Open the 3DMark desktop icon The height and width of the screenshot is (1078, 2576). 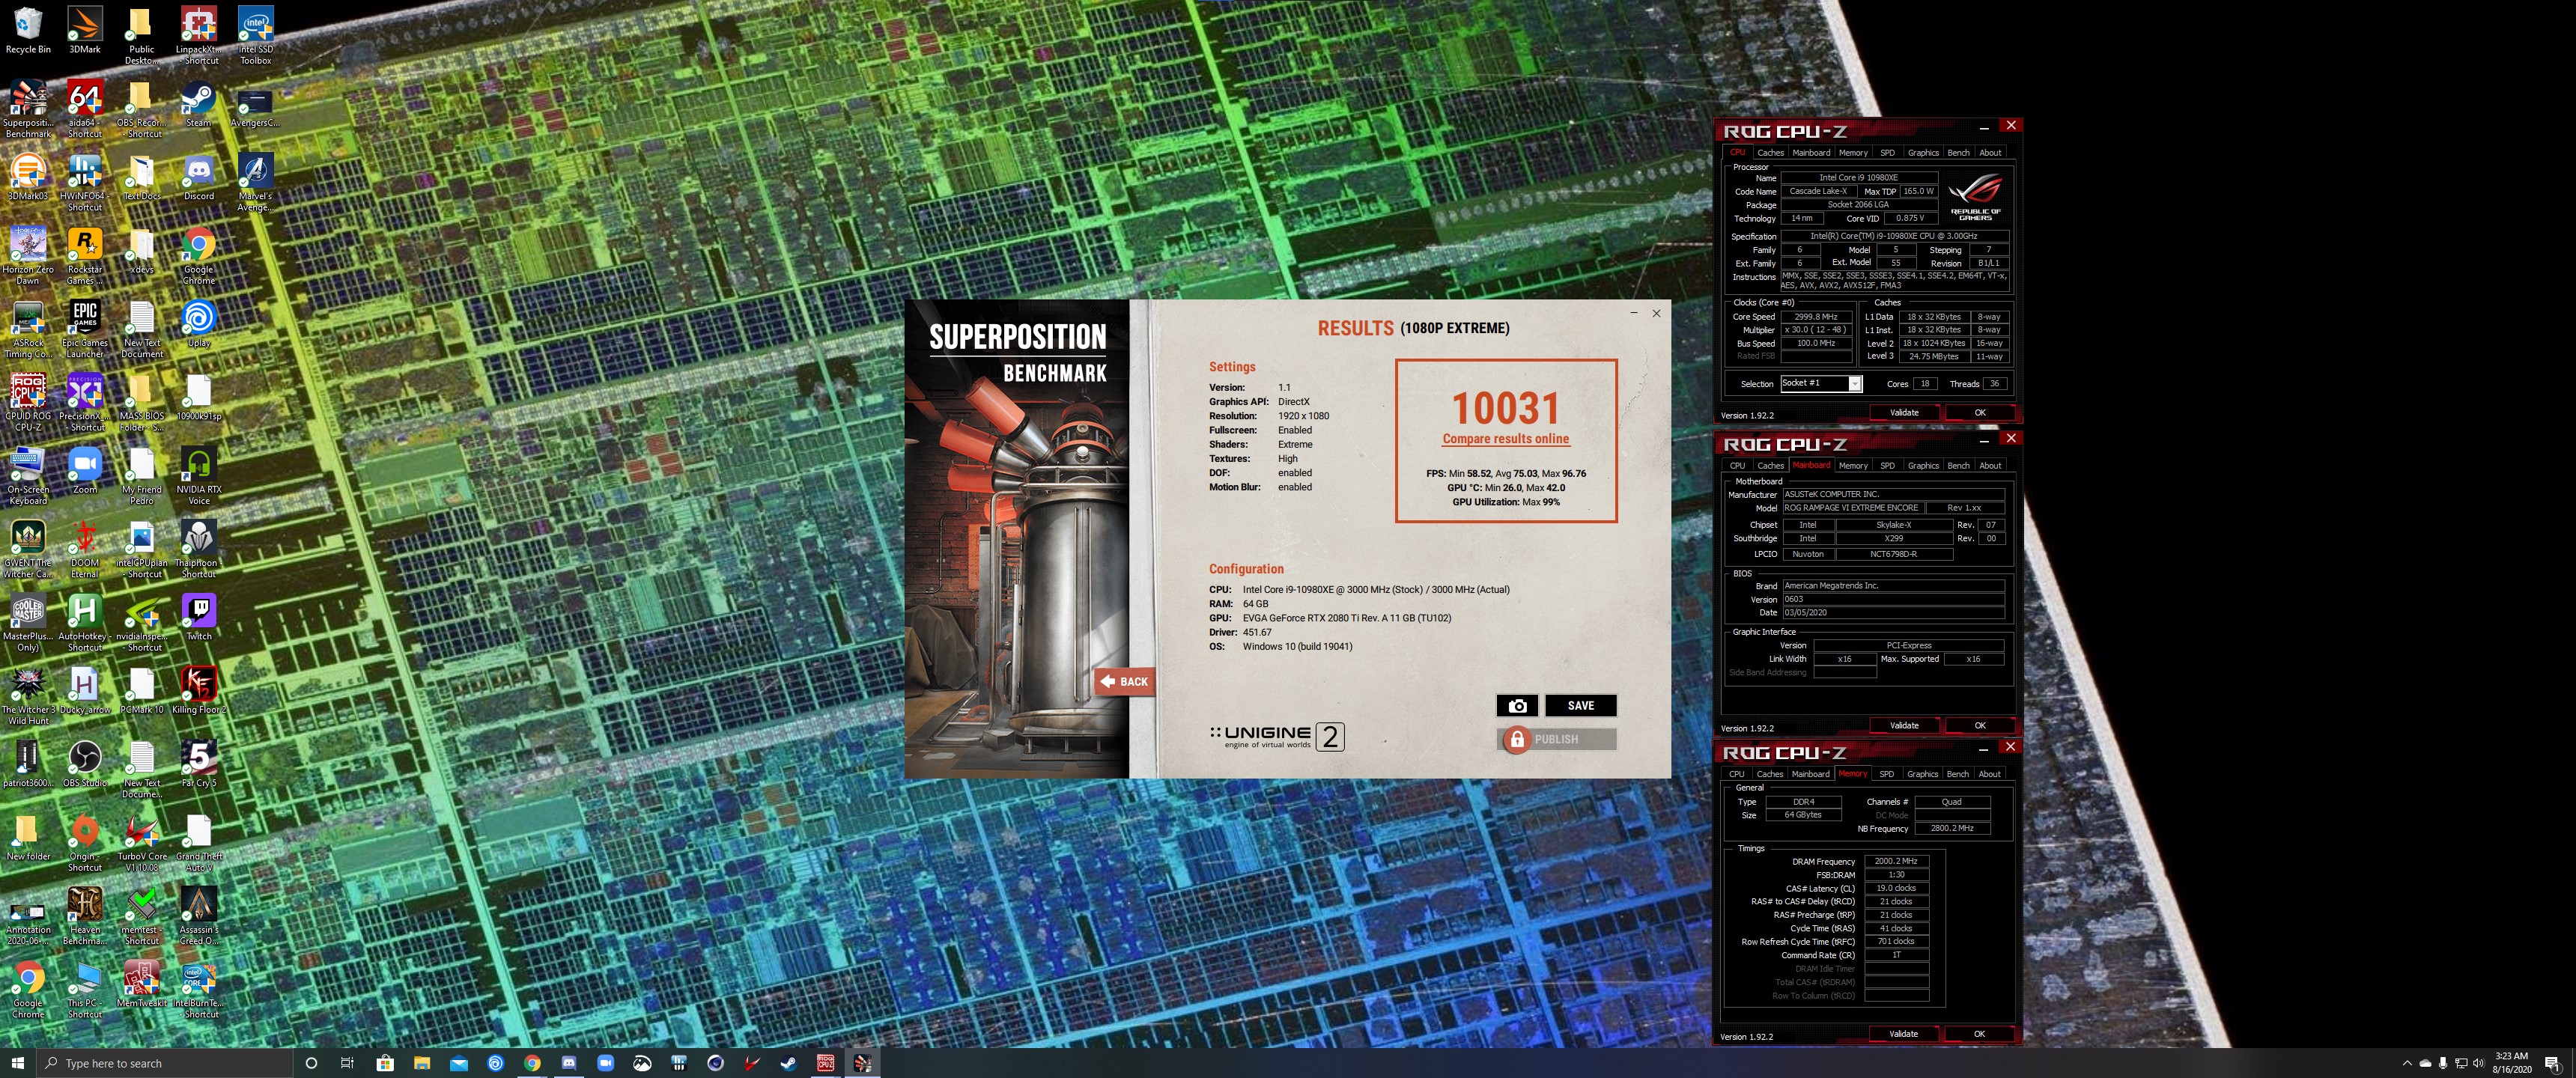click(x=85, y=30)
